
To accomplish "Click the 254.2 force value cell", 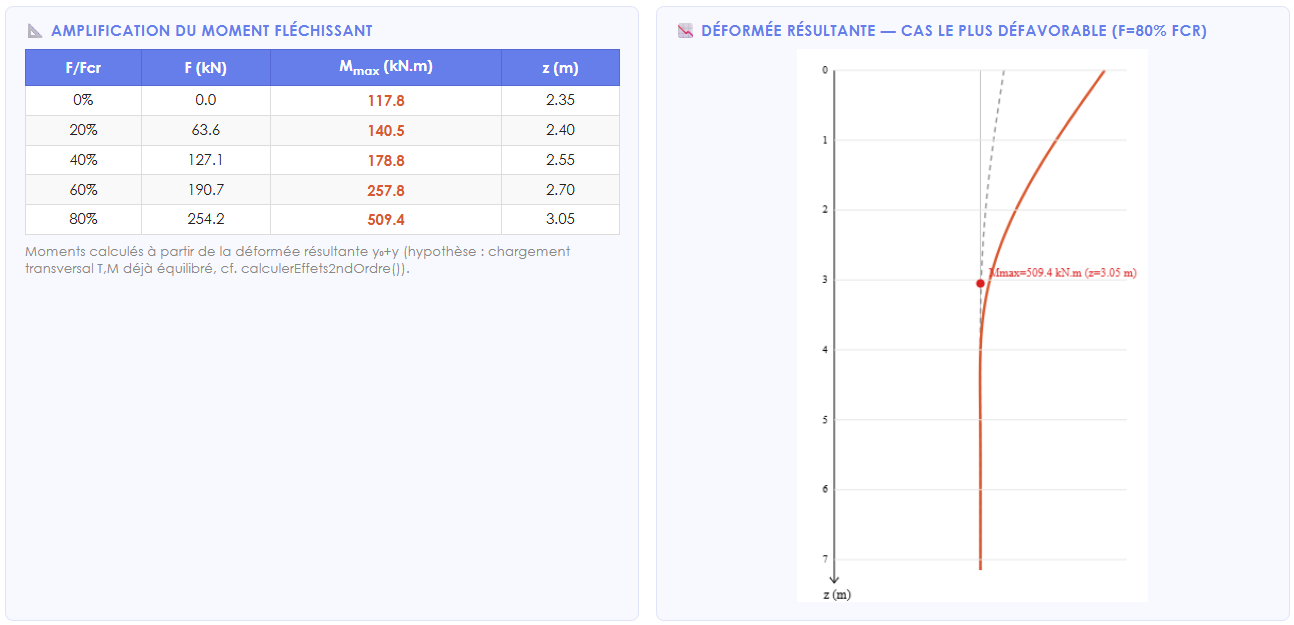I will [x=206, y=219].
